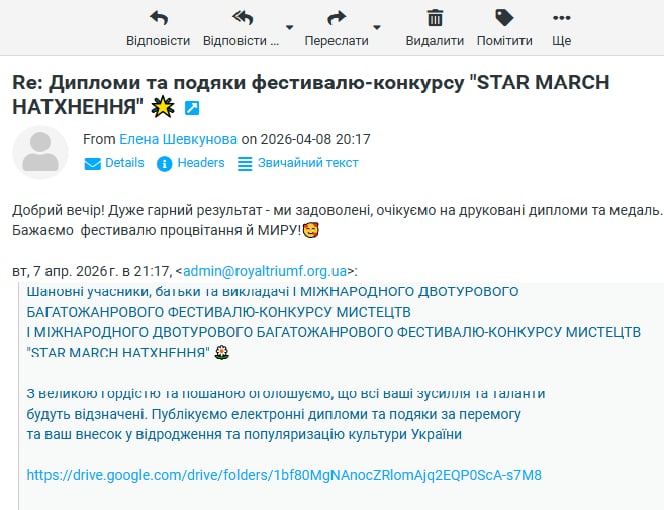The image size is (664, 510).
Task: Open the Ще three-dots more menu
Action: click(x=561, y=18)
